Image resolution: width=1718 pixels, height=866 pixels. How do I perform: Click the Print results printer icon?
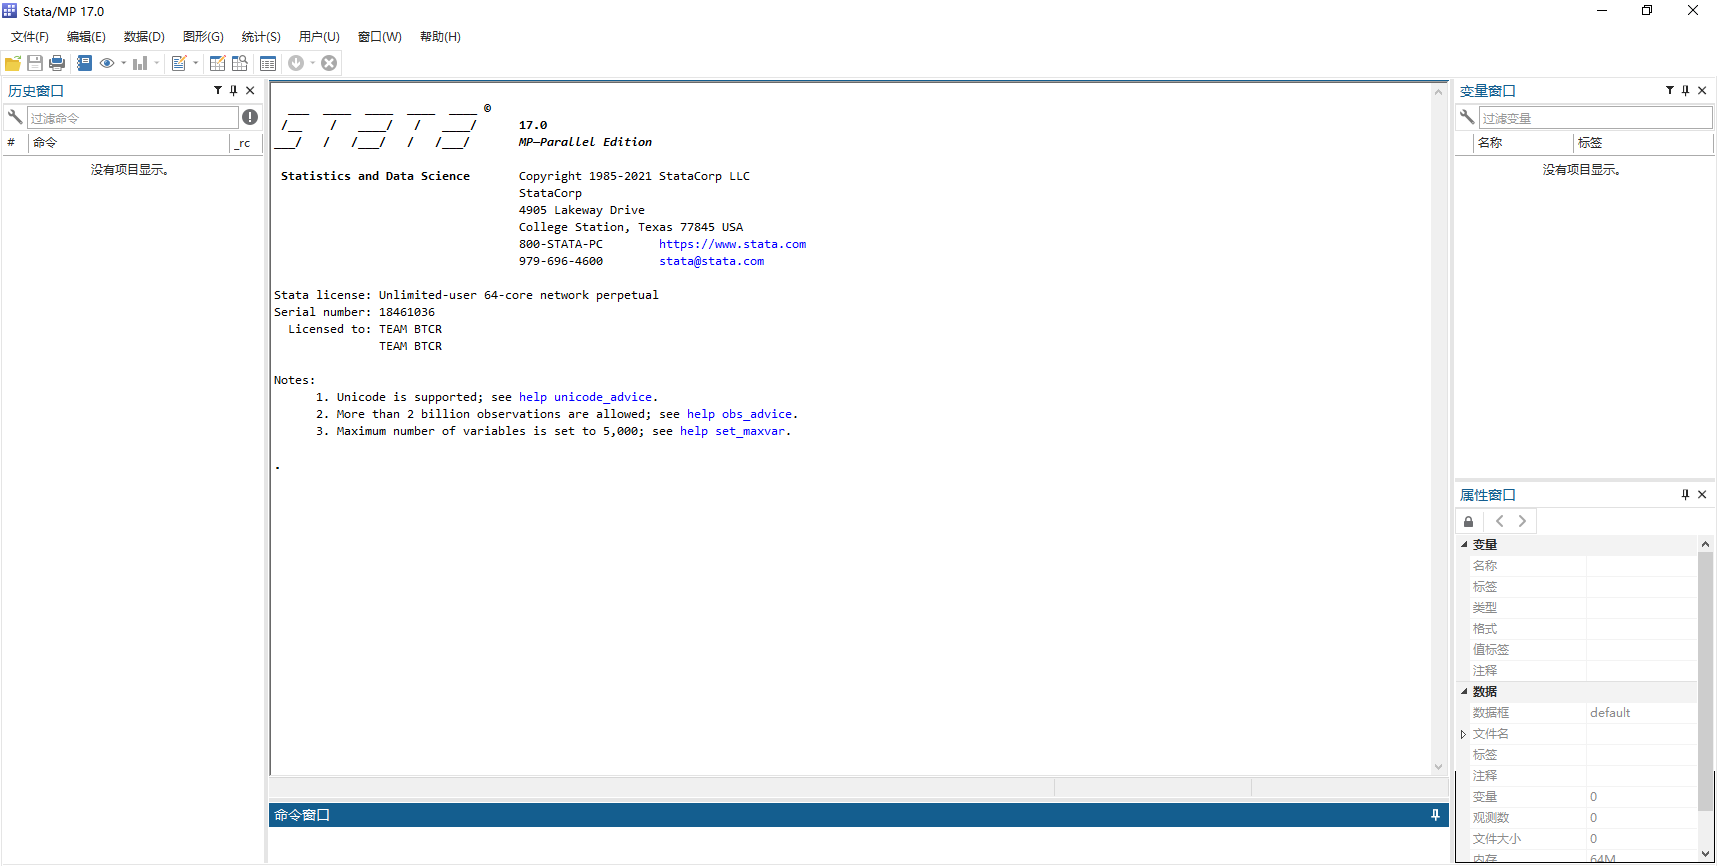[x=57, y=63]
